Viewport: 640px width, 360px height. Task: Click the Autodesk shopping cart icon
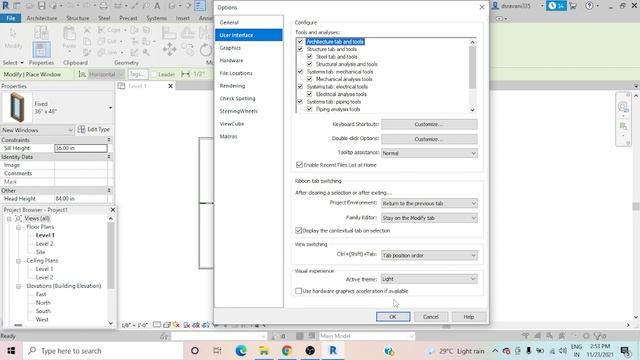pyautogui.click(x=573, y=6)
